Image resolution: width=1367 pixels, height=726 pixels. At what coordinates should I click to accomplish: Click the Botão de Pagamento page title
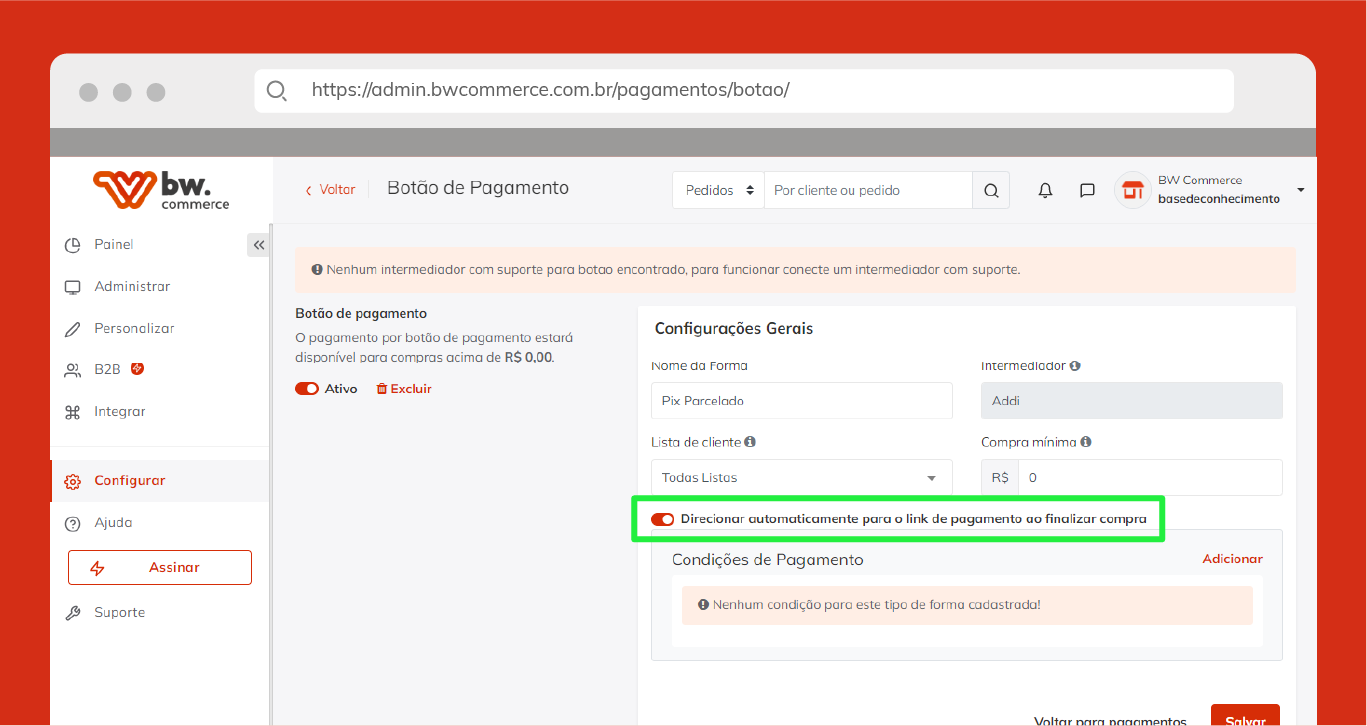click(x=478, y=188)
